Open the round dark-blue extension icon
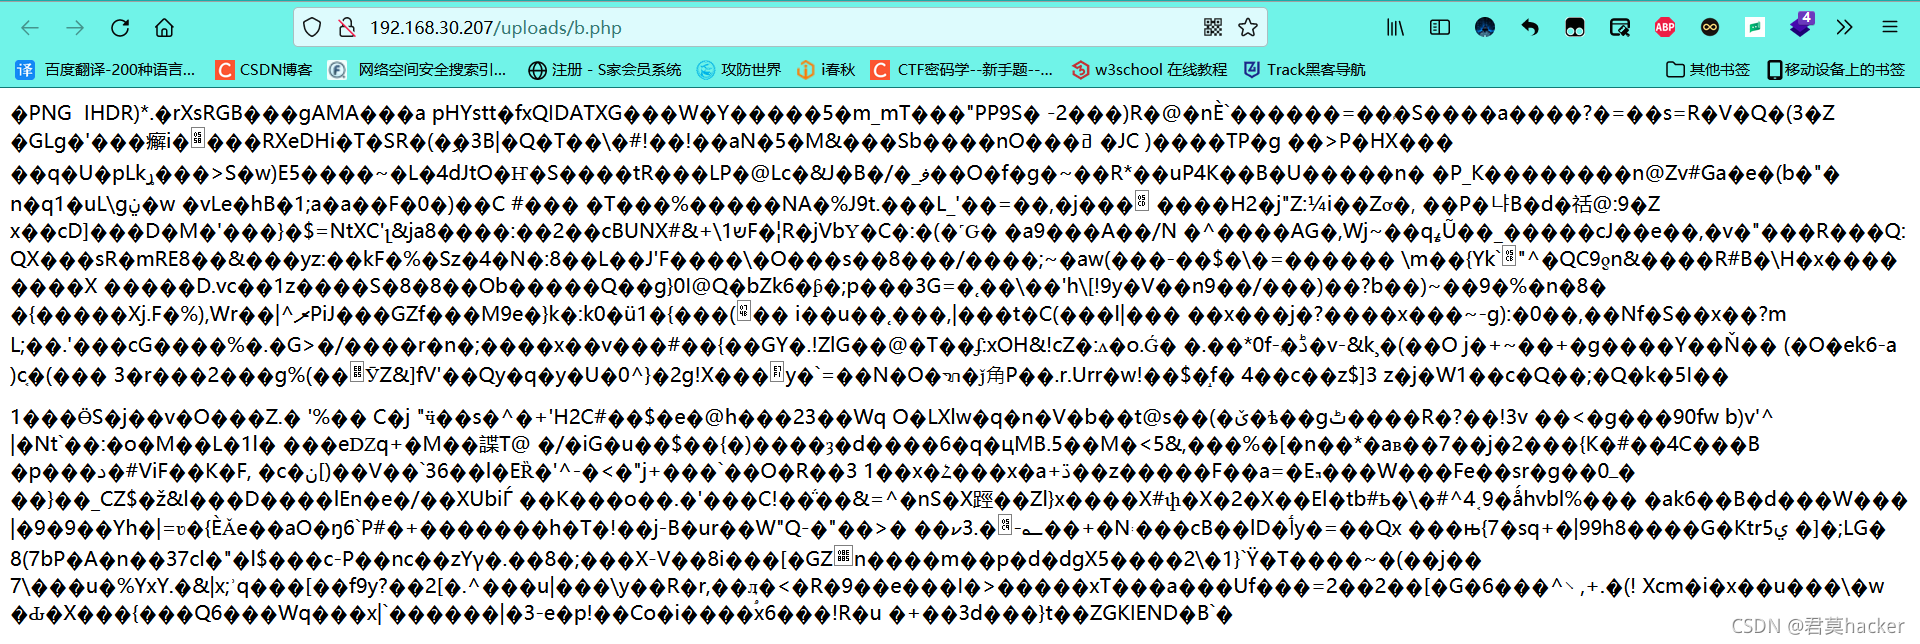The width and height of the screenshot is (1920, 644). [1485, 27]
